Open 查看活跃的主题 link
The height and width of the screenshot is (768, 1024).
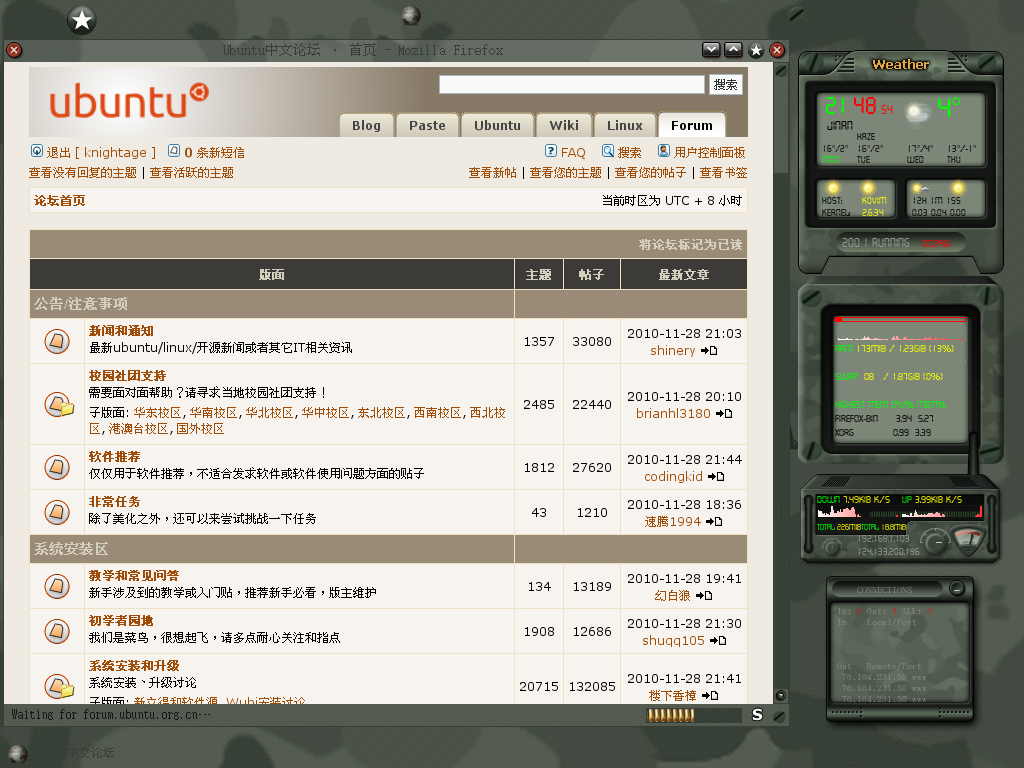[x=191, y=172]
